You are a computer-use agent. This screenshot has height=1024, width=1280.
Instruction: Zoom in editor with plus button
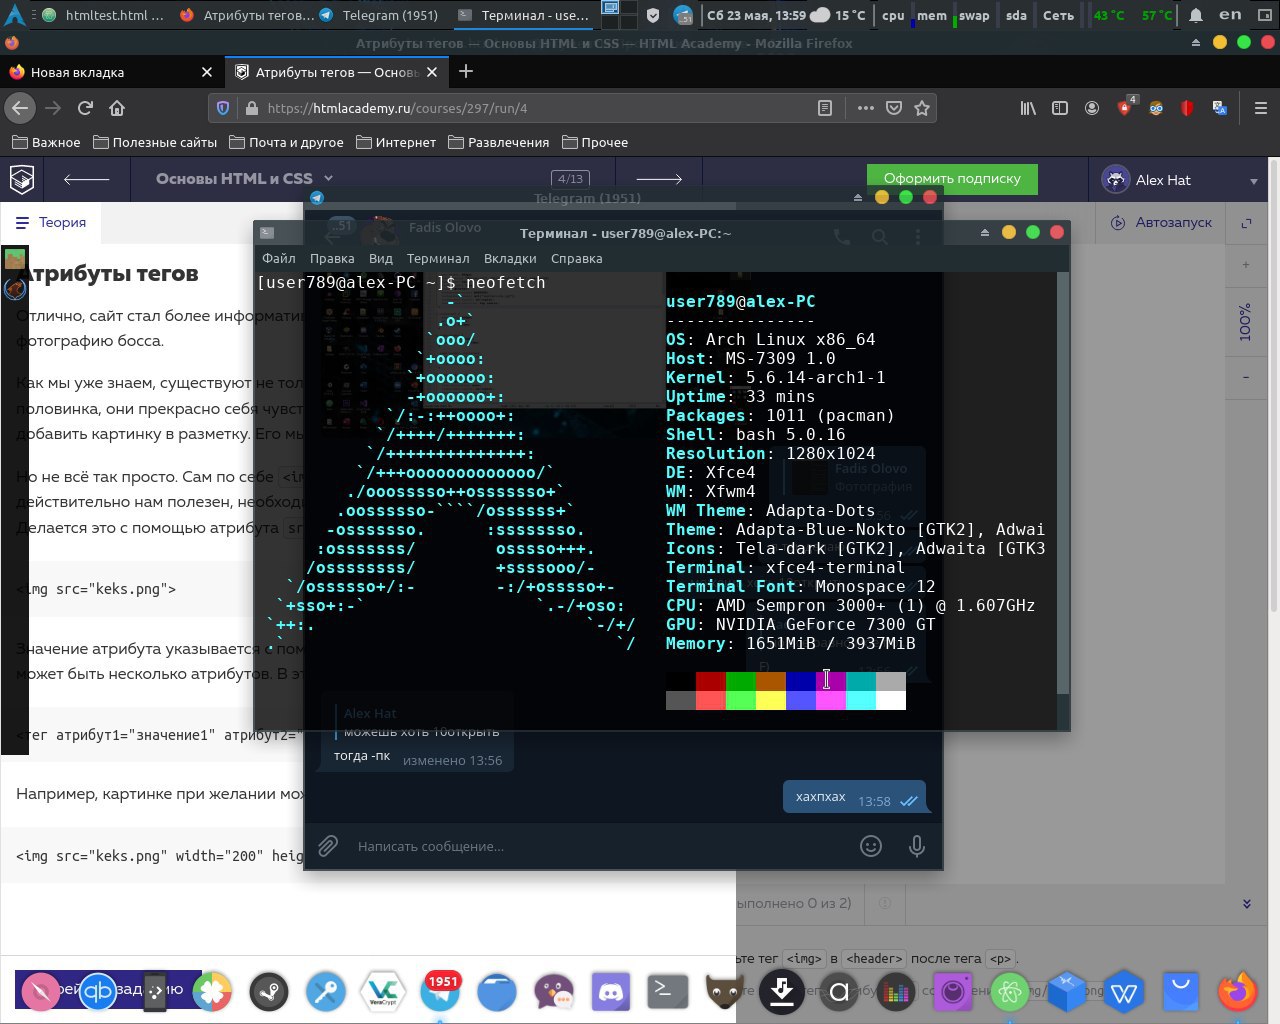coord(1246,264)
